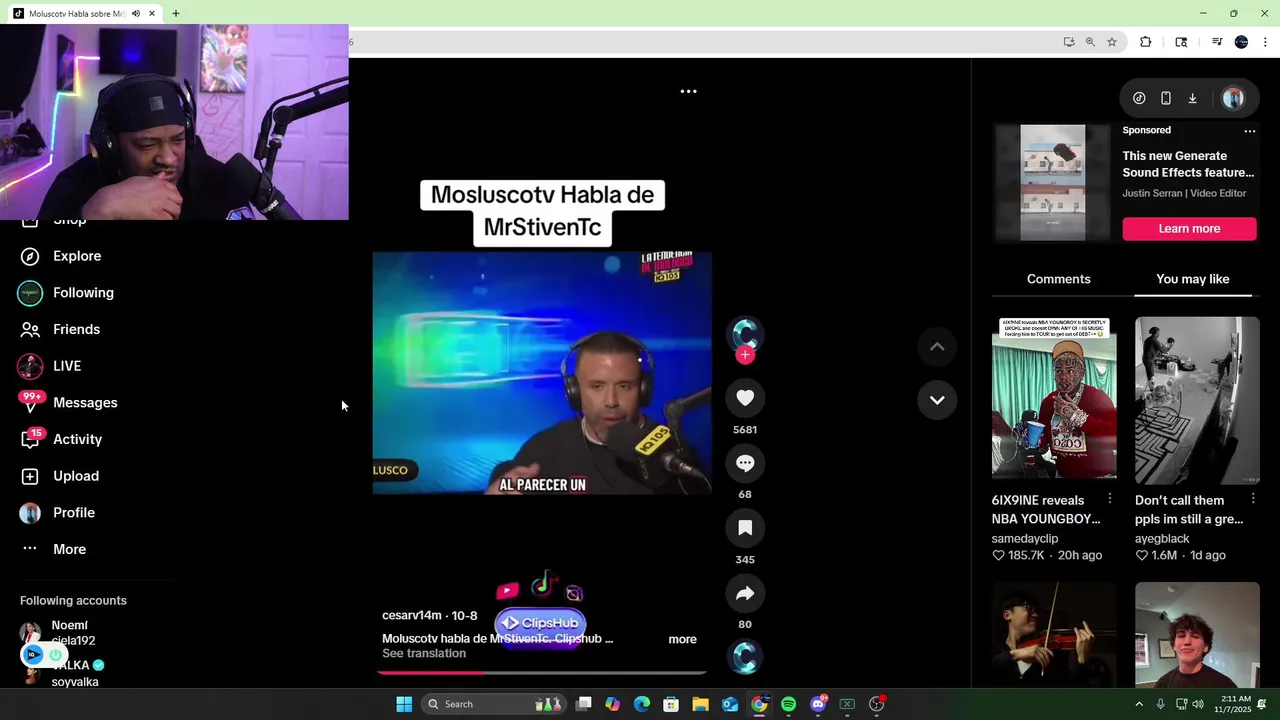Open Spotify from the taskbar
Image resolution: width=1280 pixels, height=720 pixels.
coord(788,704)
